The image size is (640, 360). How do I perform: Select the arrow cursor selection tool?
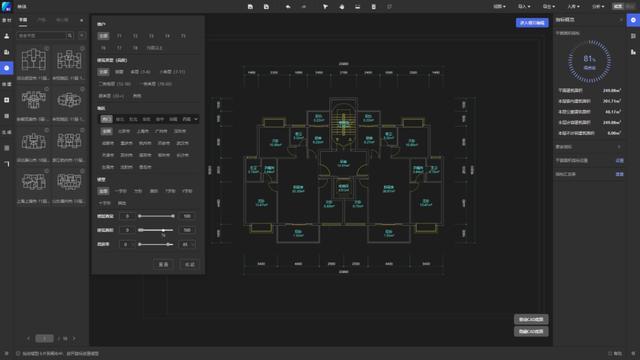[x=325, y=7]
